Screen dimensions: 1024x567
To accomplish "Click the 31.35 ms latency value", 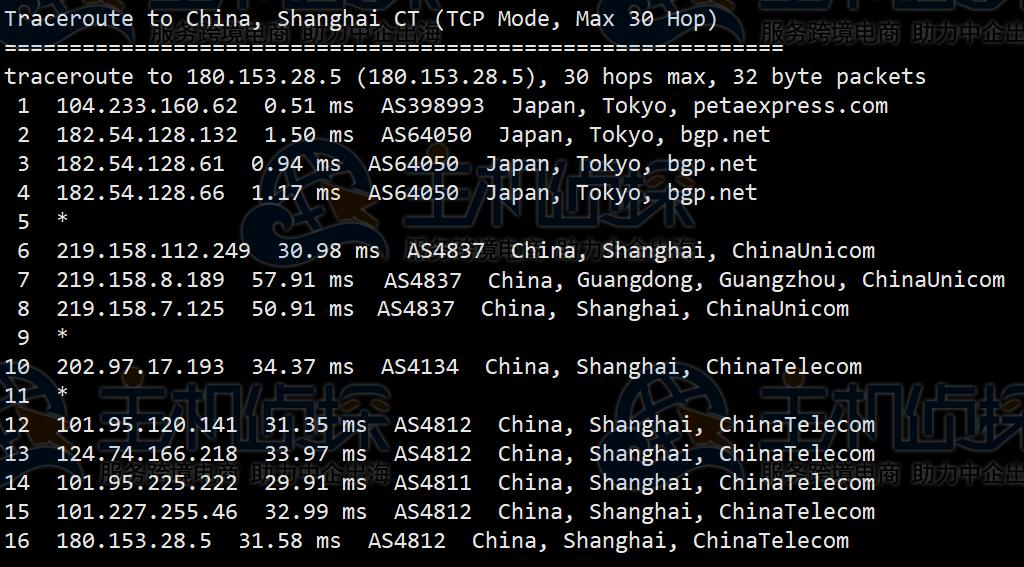I will pos(315,425).
